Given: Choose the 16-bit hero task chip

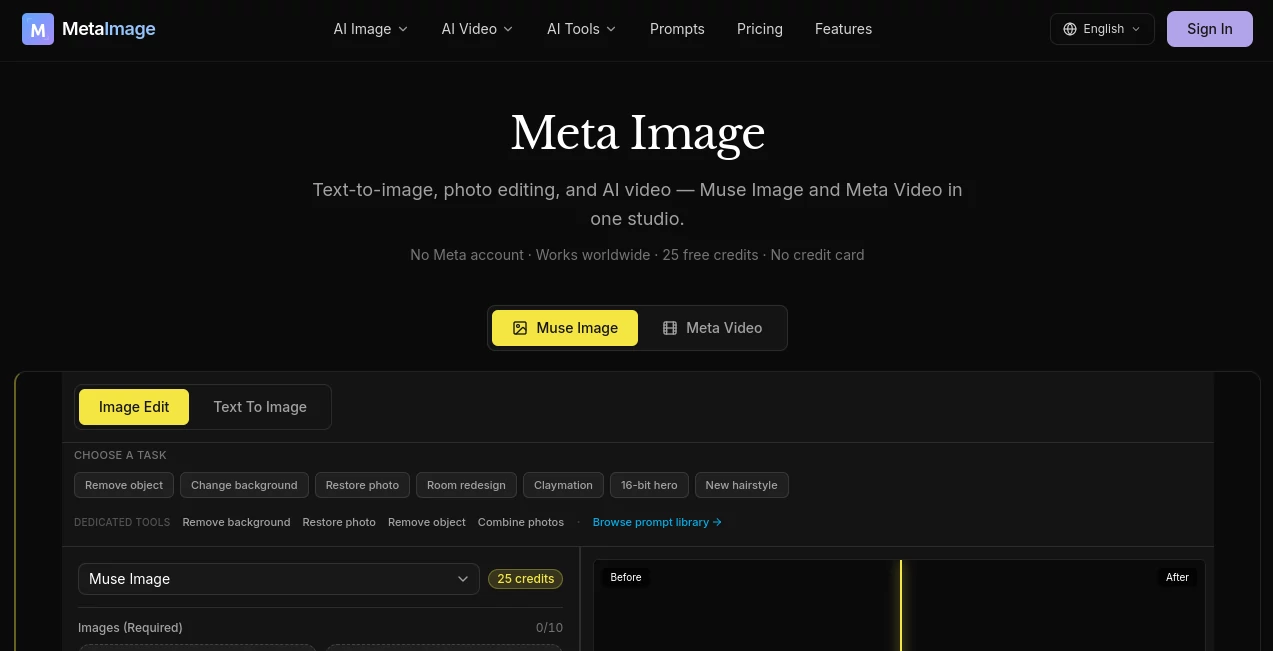Looking at the screenshot, I should point(649,485).
